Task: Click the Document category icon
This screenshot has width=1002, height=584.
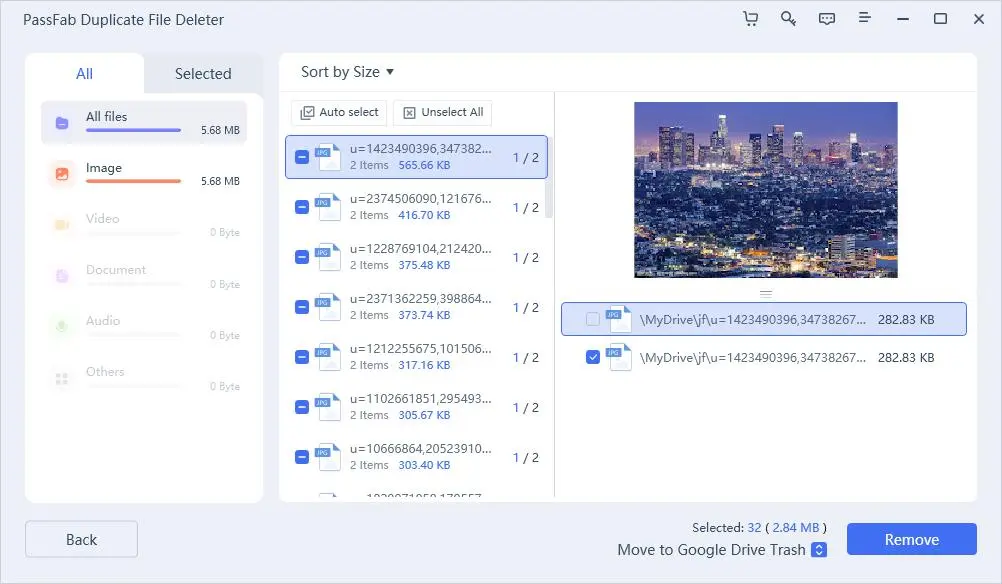Action: coord(62,276)
